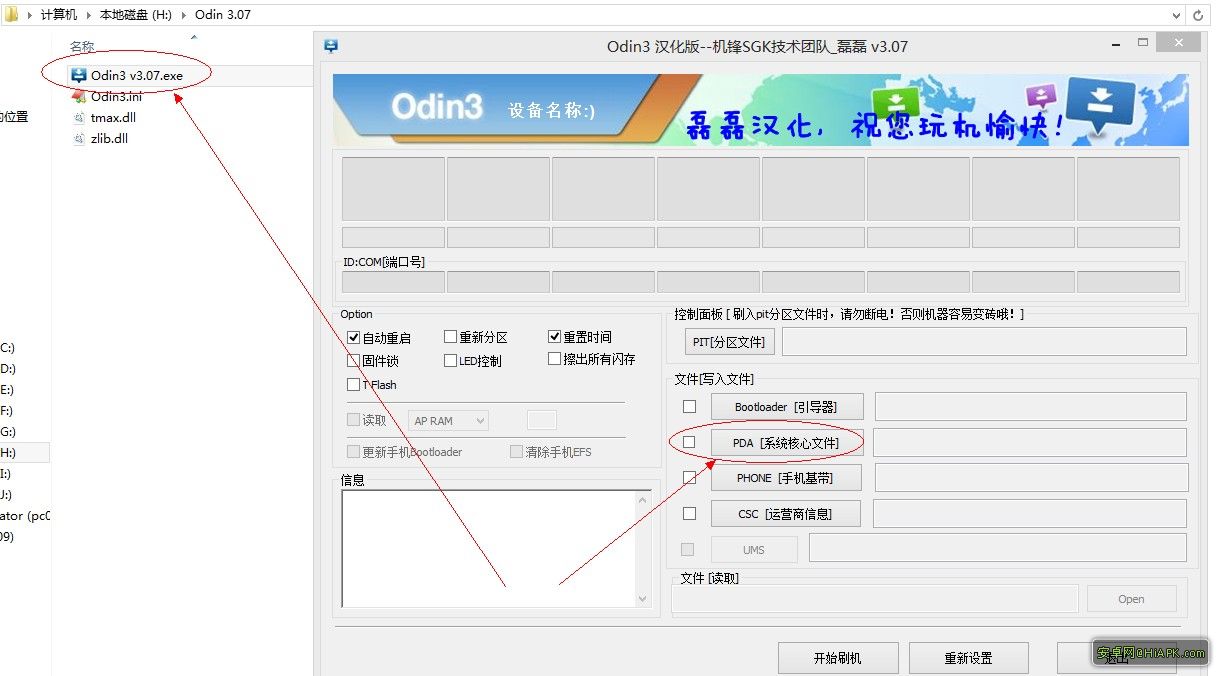Go to 本地磁盘 (H:) in breadcrumb
This screenshot has width=1219, height=676.
pos(135,15)
